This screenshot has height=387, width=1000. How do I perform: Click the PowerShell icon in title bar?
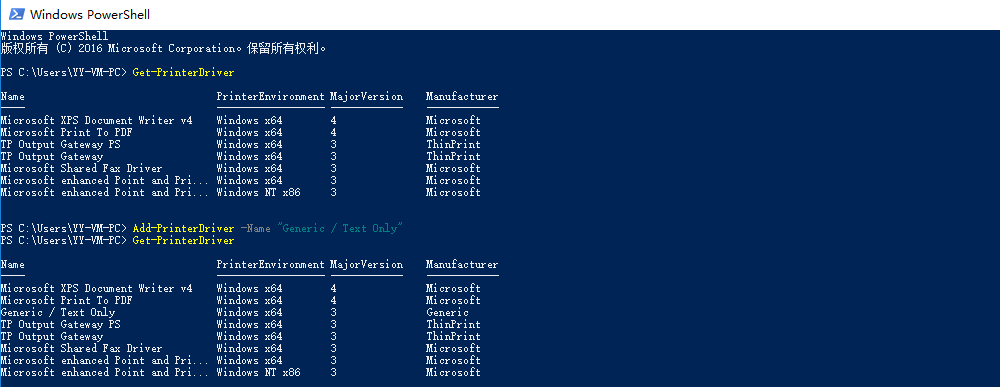(x=17, y=14)
